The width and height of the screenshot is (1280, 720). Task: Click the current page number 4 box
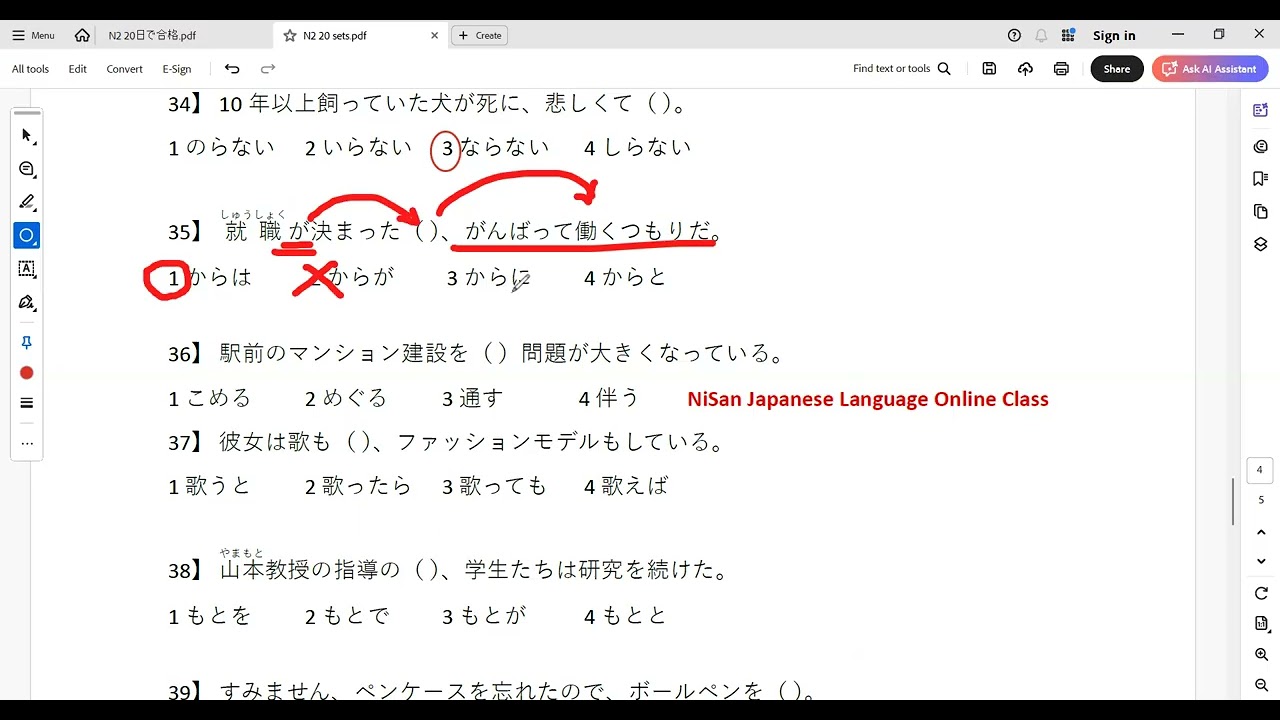point(1260,470)
